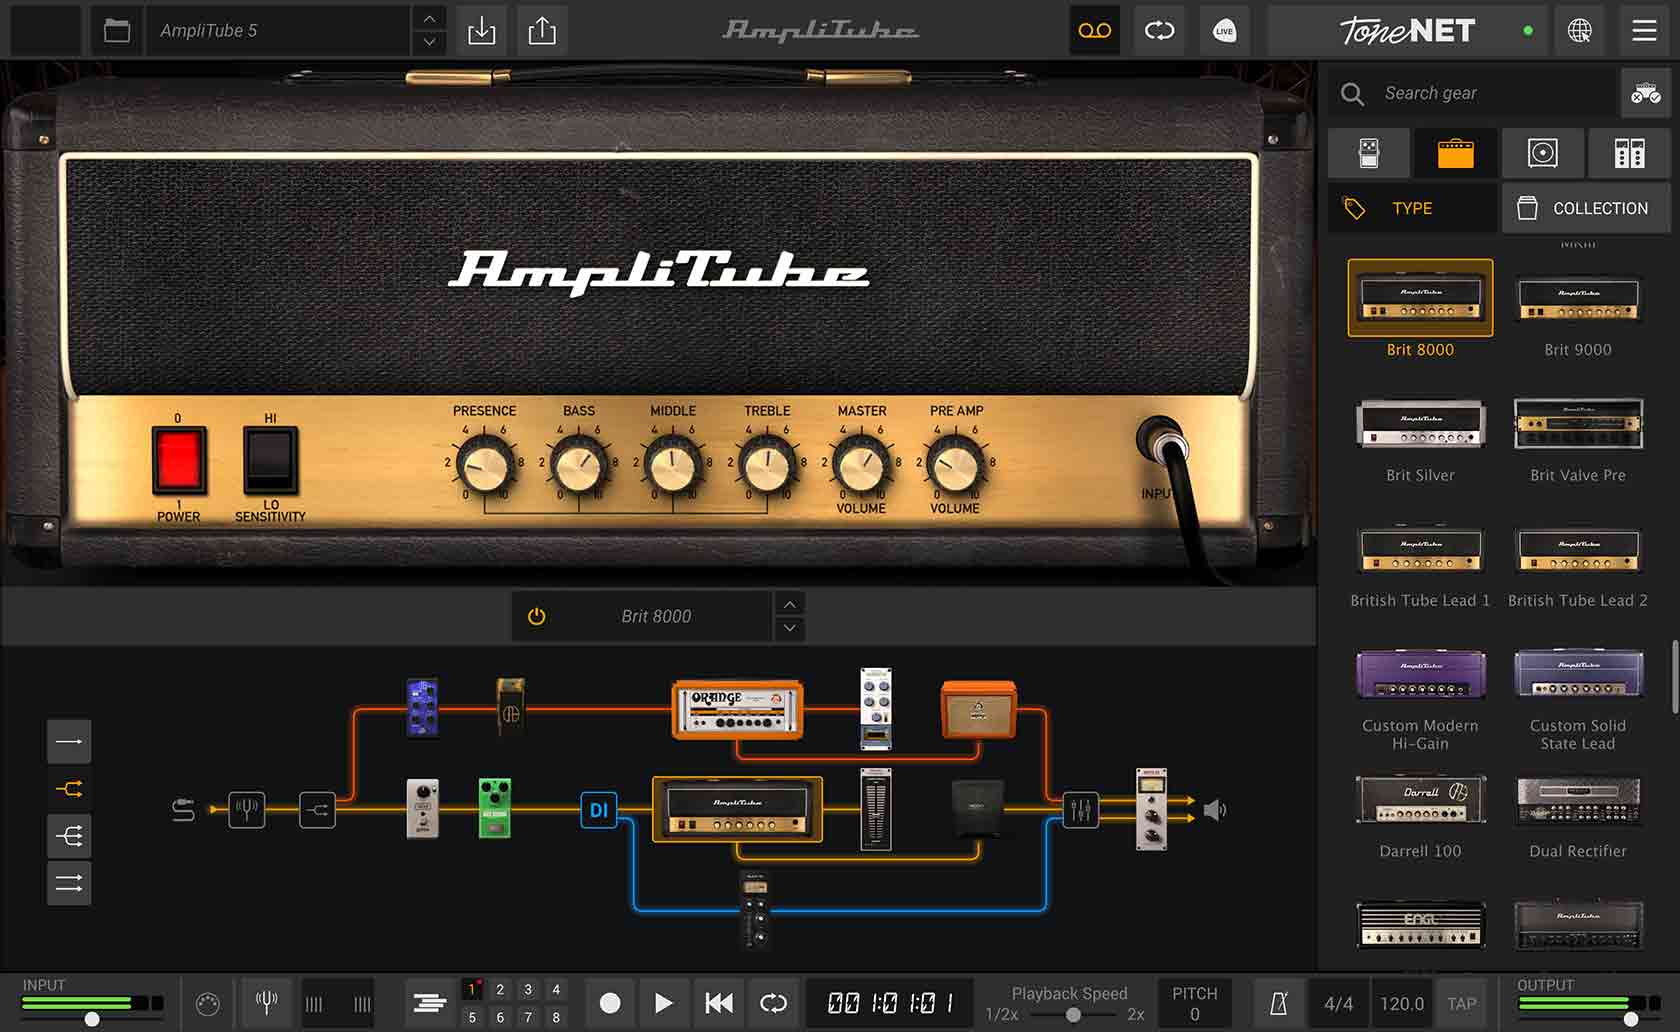Select the stompbox category icon in the gear panel
Viewport: 1680px width, 1032px height.
[x=1368, y=153]
